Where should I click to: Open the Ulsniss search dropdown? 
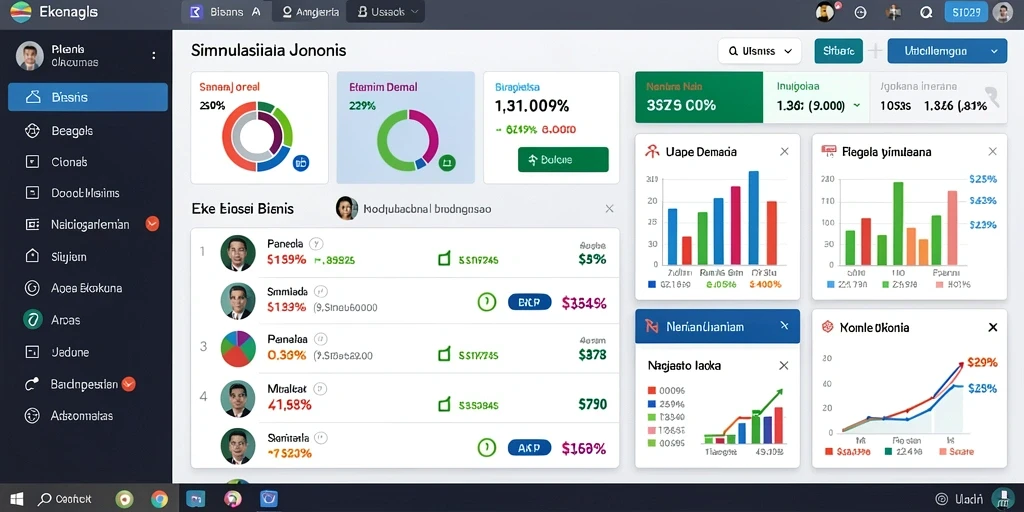pyautogui.click(x=760, y=51)
